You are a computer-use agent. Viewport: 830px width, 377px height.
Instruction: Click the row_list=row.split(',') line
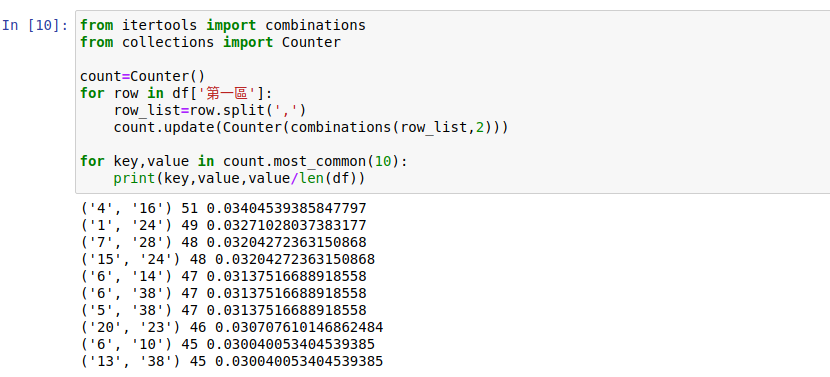pos(210,110)
